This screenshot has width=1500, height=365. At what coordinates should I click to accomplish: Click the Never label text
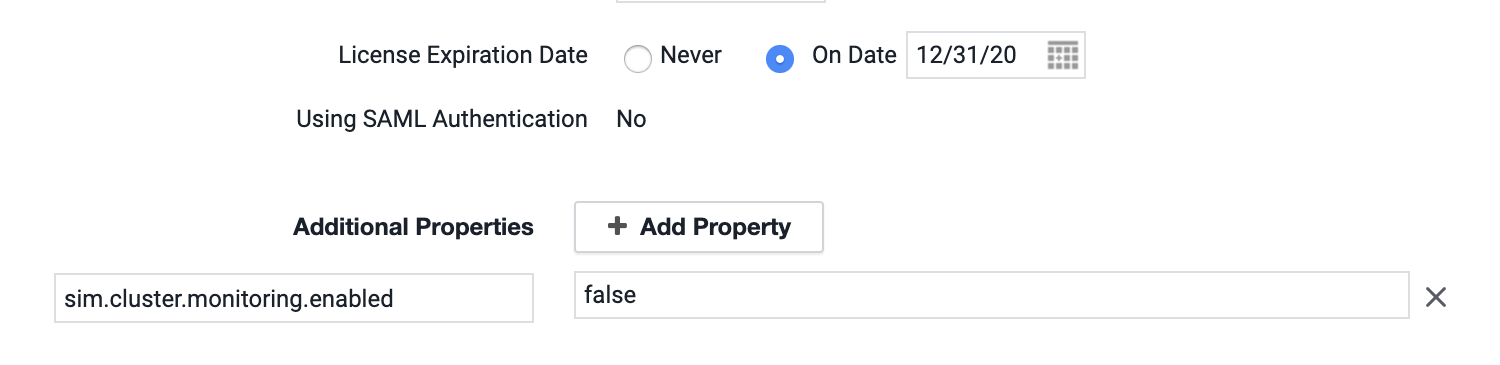(x=691, y=55)
